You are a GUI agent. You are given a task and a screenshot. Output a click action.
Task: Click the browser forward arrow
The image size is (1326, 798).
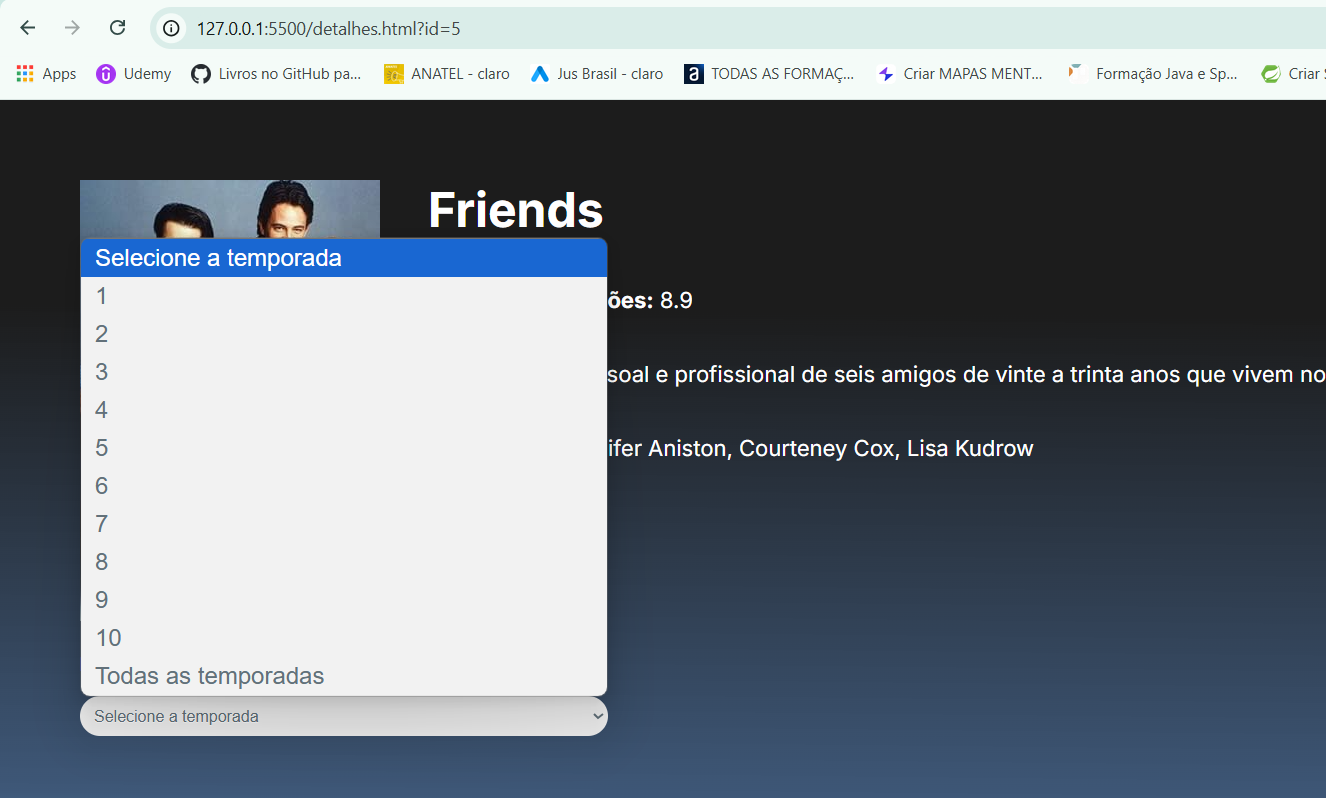[x=72, y=28]
